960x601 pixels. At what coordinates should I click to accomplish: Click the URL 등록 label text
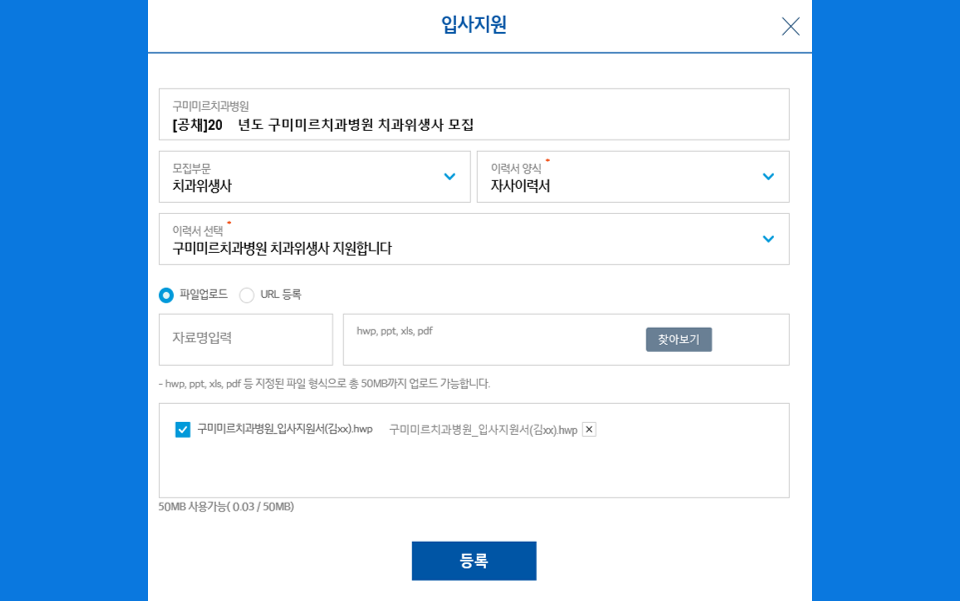click(x=280, y=295)
